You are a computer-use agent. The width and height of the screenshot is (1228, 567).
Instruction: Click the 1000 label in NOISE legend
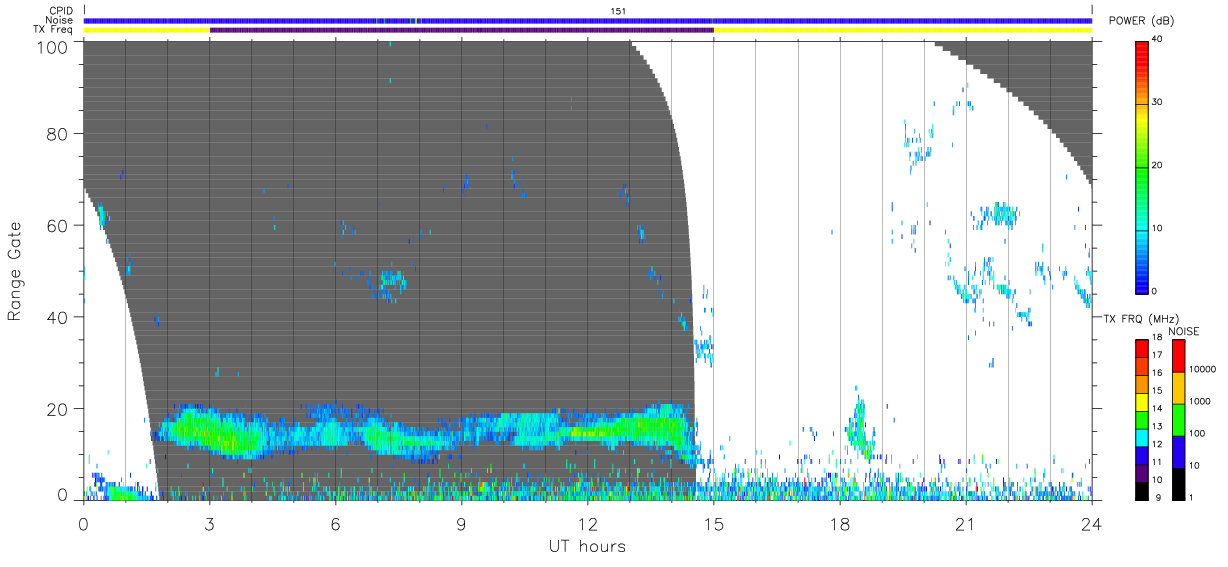(x=1198, y=401)
